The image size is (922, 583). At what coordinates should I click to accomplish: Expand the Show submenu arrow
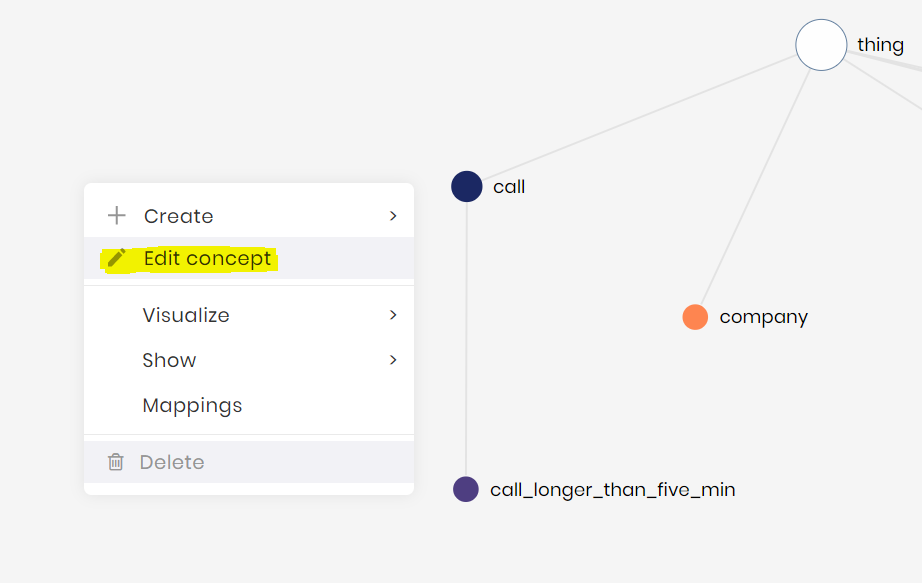point(393,360)
